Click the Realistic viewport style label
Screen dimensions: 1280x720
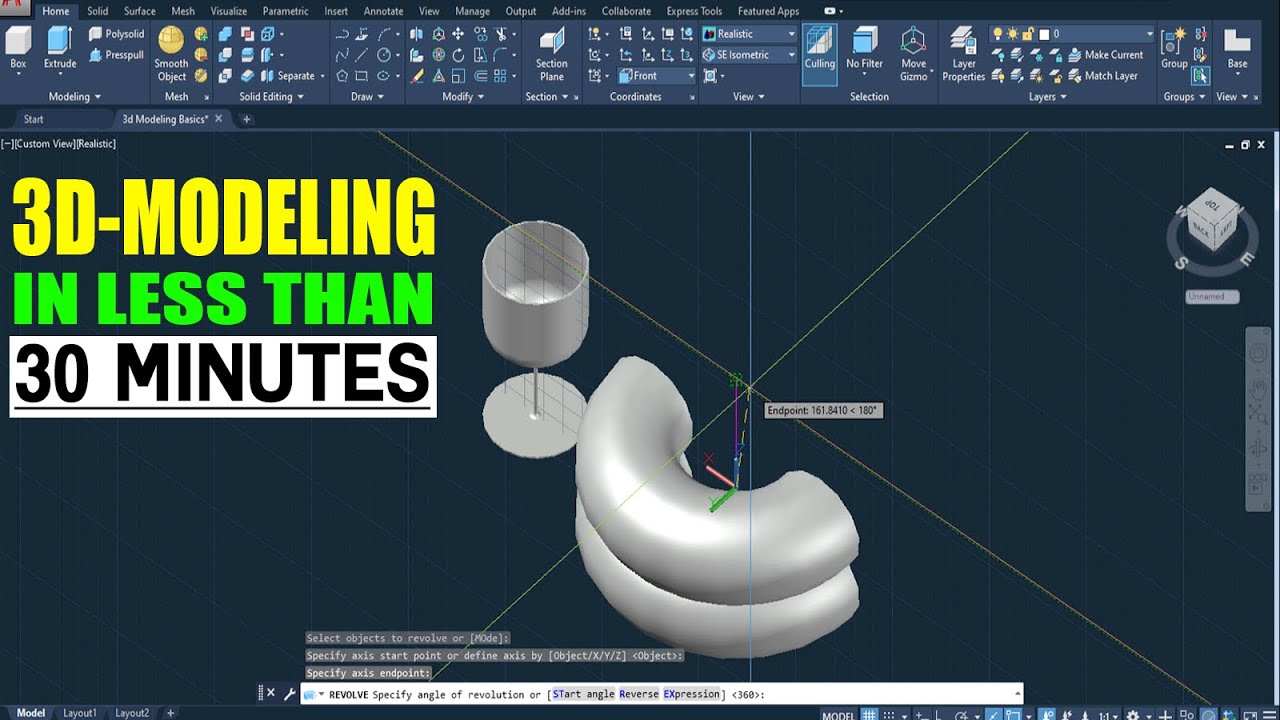point(97,144)
